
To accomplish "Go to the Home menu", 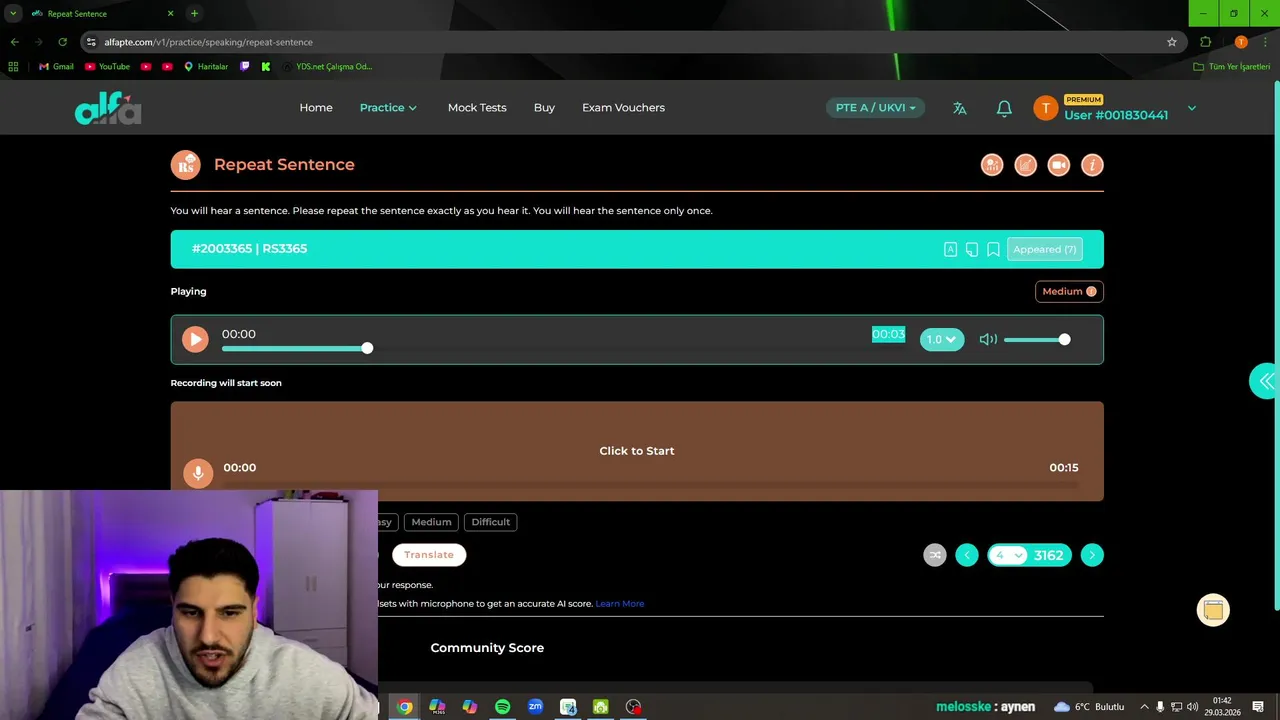I will pyautogui.click(x=316, y=107).
